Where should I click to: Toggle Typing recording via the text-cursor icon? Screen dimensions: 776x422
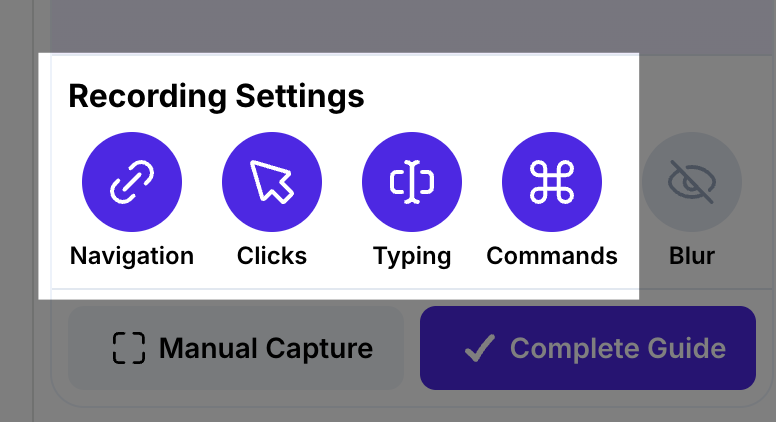412,182
